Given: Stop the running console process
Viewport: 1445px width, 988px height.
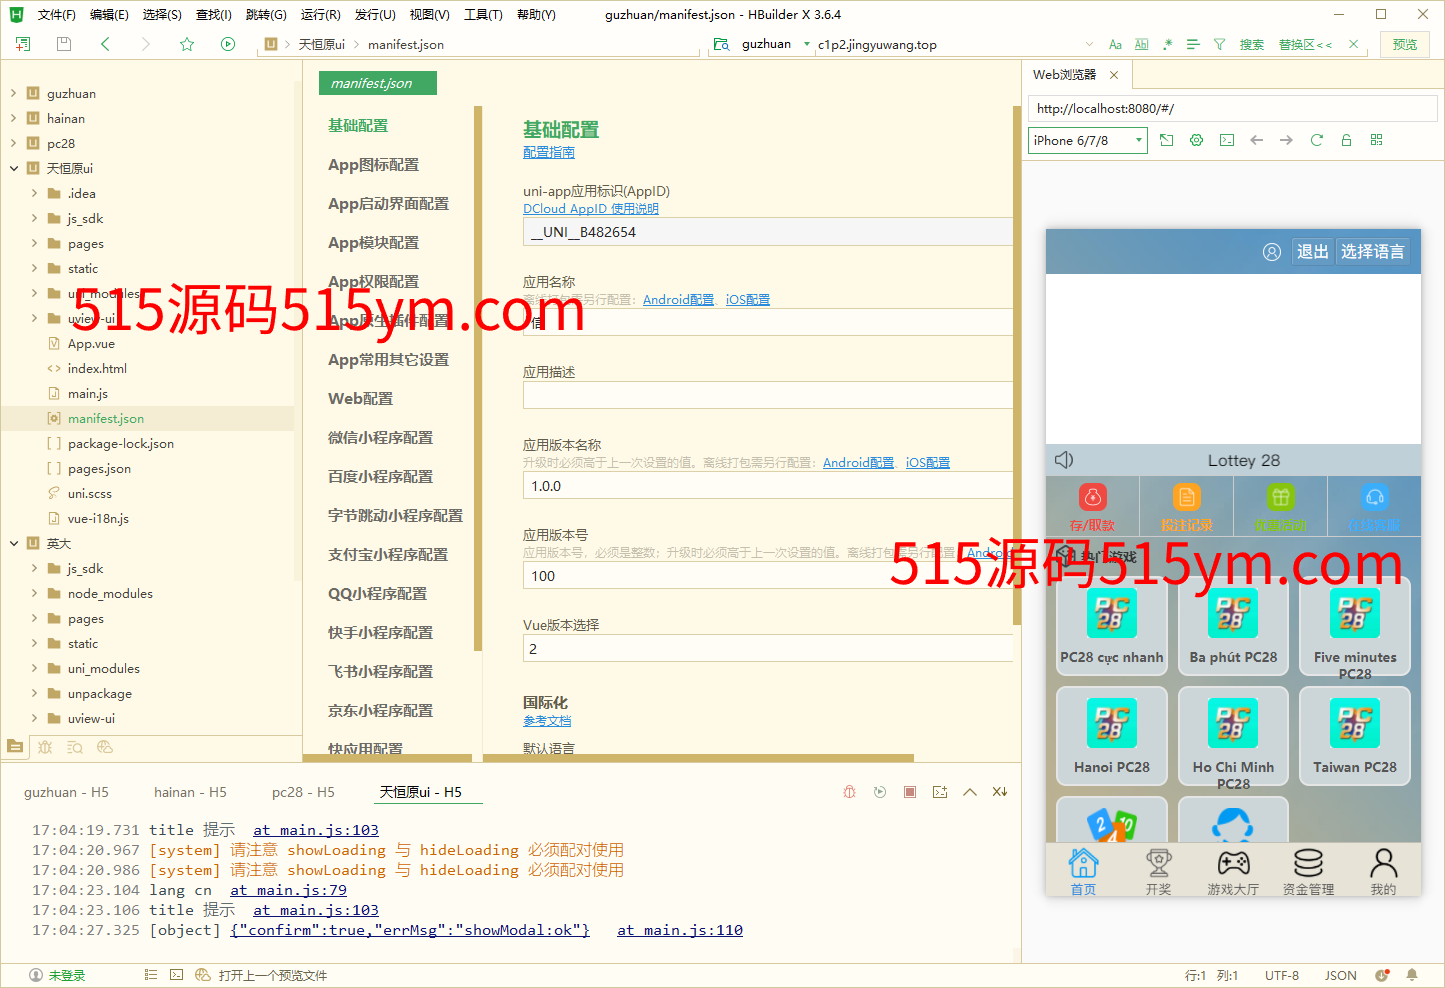Looking at the screenshot, I should click(910, 792).
